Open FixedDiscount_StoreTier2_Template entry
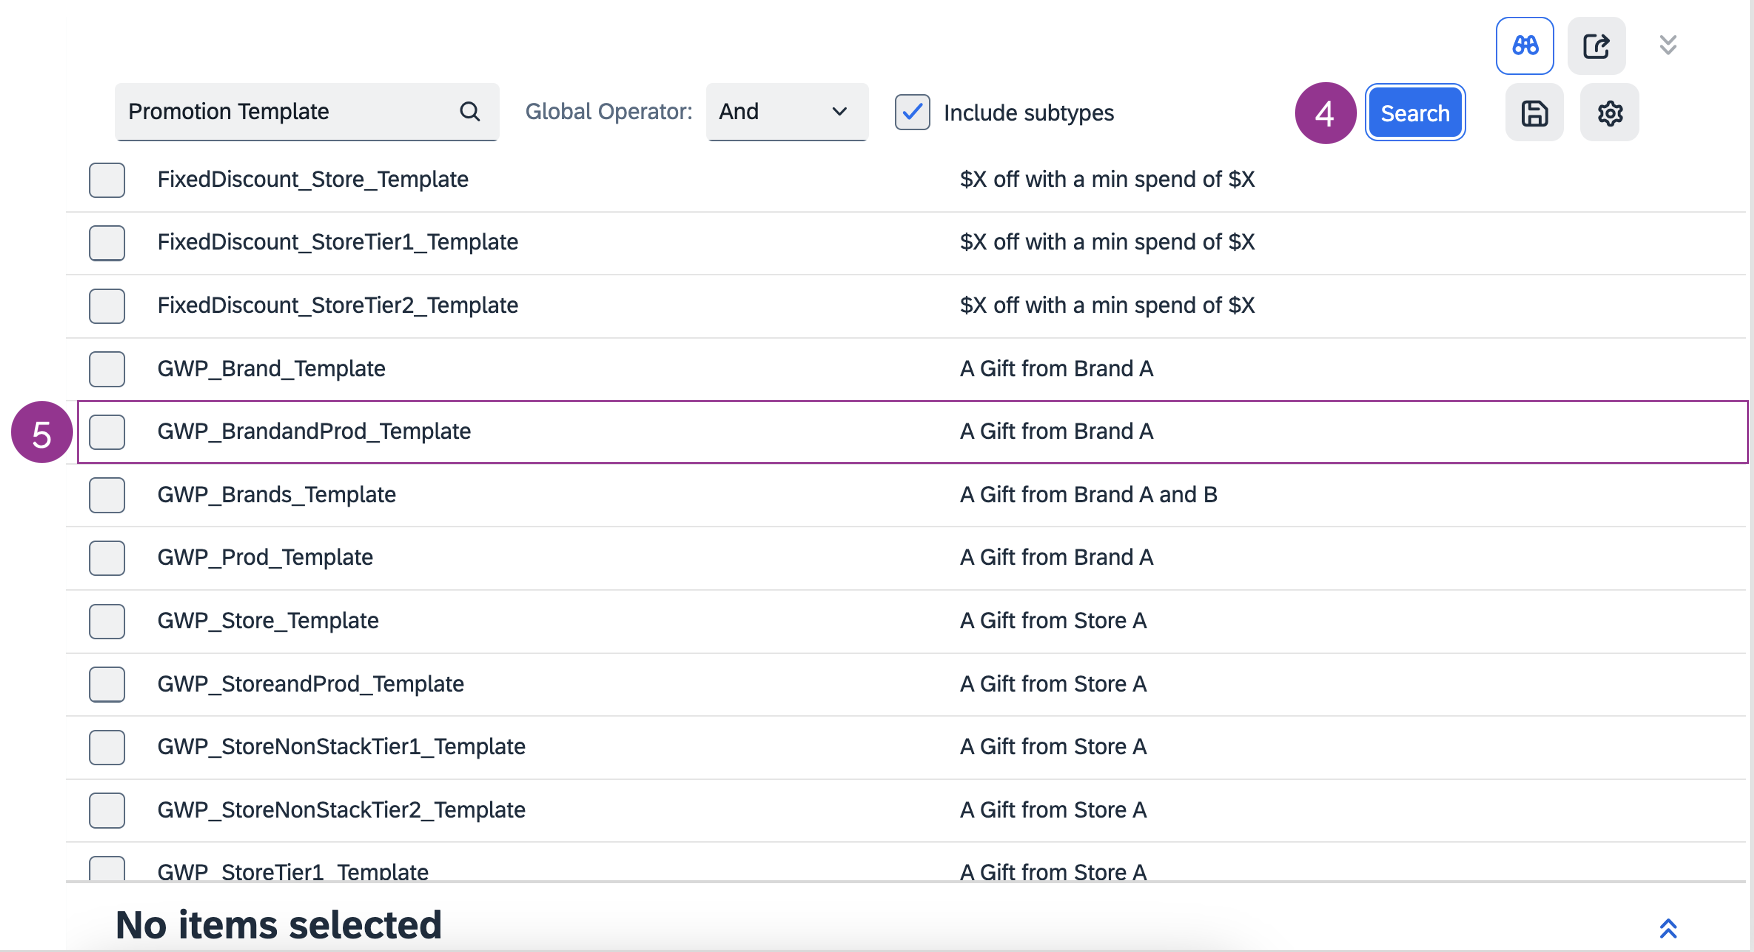This screenshot has height=952, width=1754. (x=337, y=306)
